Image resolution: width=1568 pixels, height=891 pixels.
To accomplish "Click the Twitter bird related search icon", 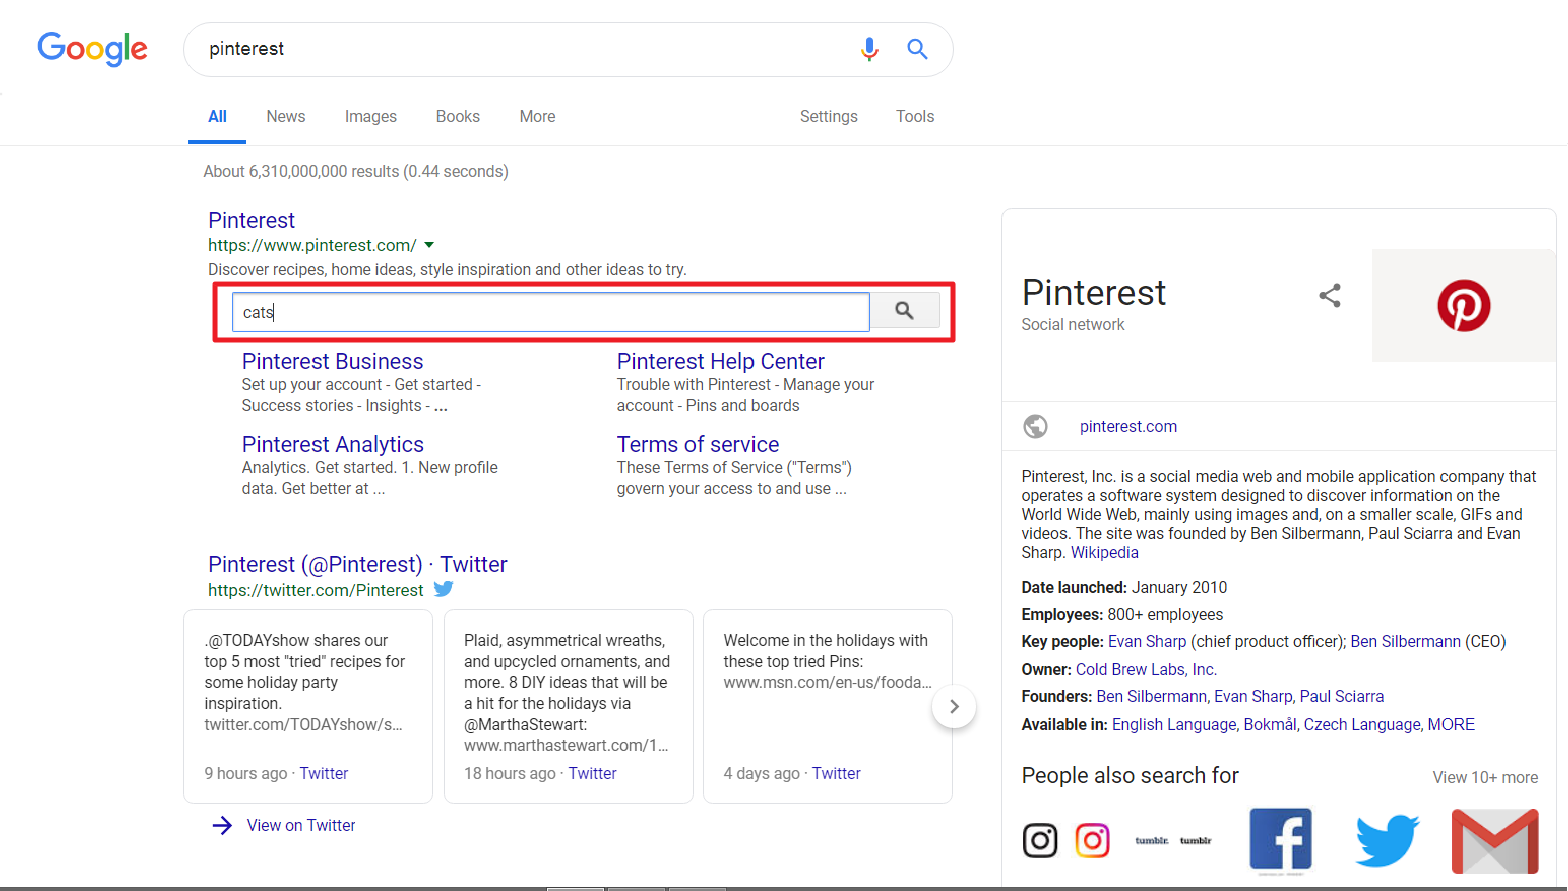I will tap(1387, 840).
